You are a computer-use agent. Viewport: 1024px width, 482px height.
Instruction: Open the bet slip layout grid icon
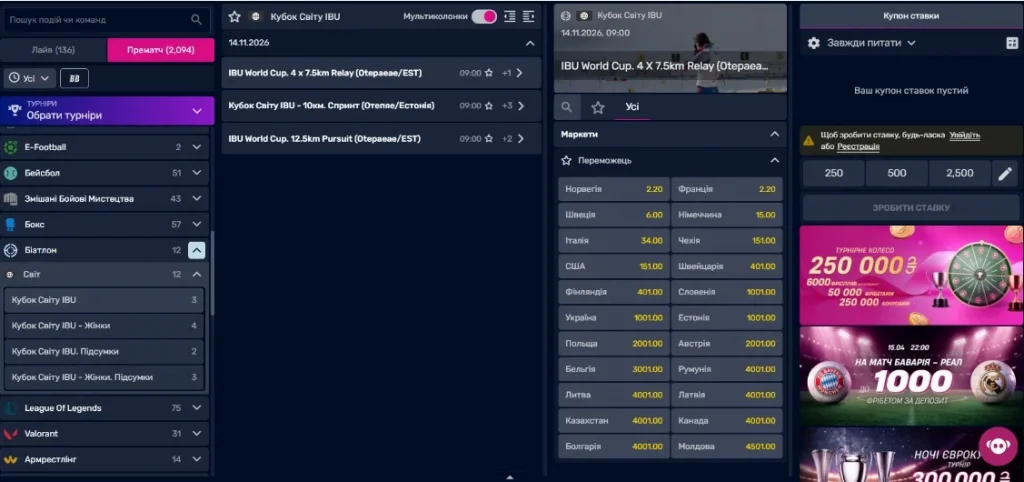point(1012,43)
